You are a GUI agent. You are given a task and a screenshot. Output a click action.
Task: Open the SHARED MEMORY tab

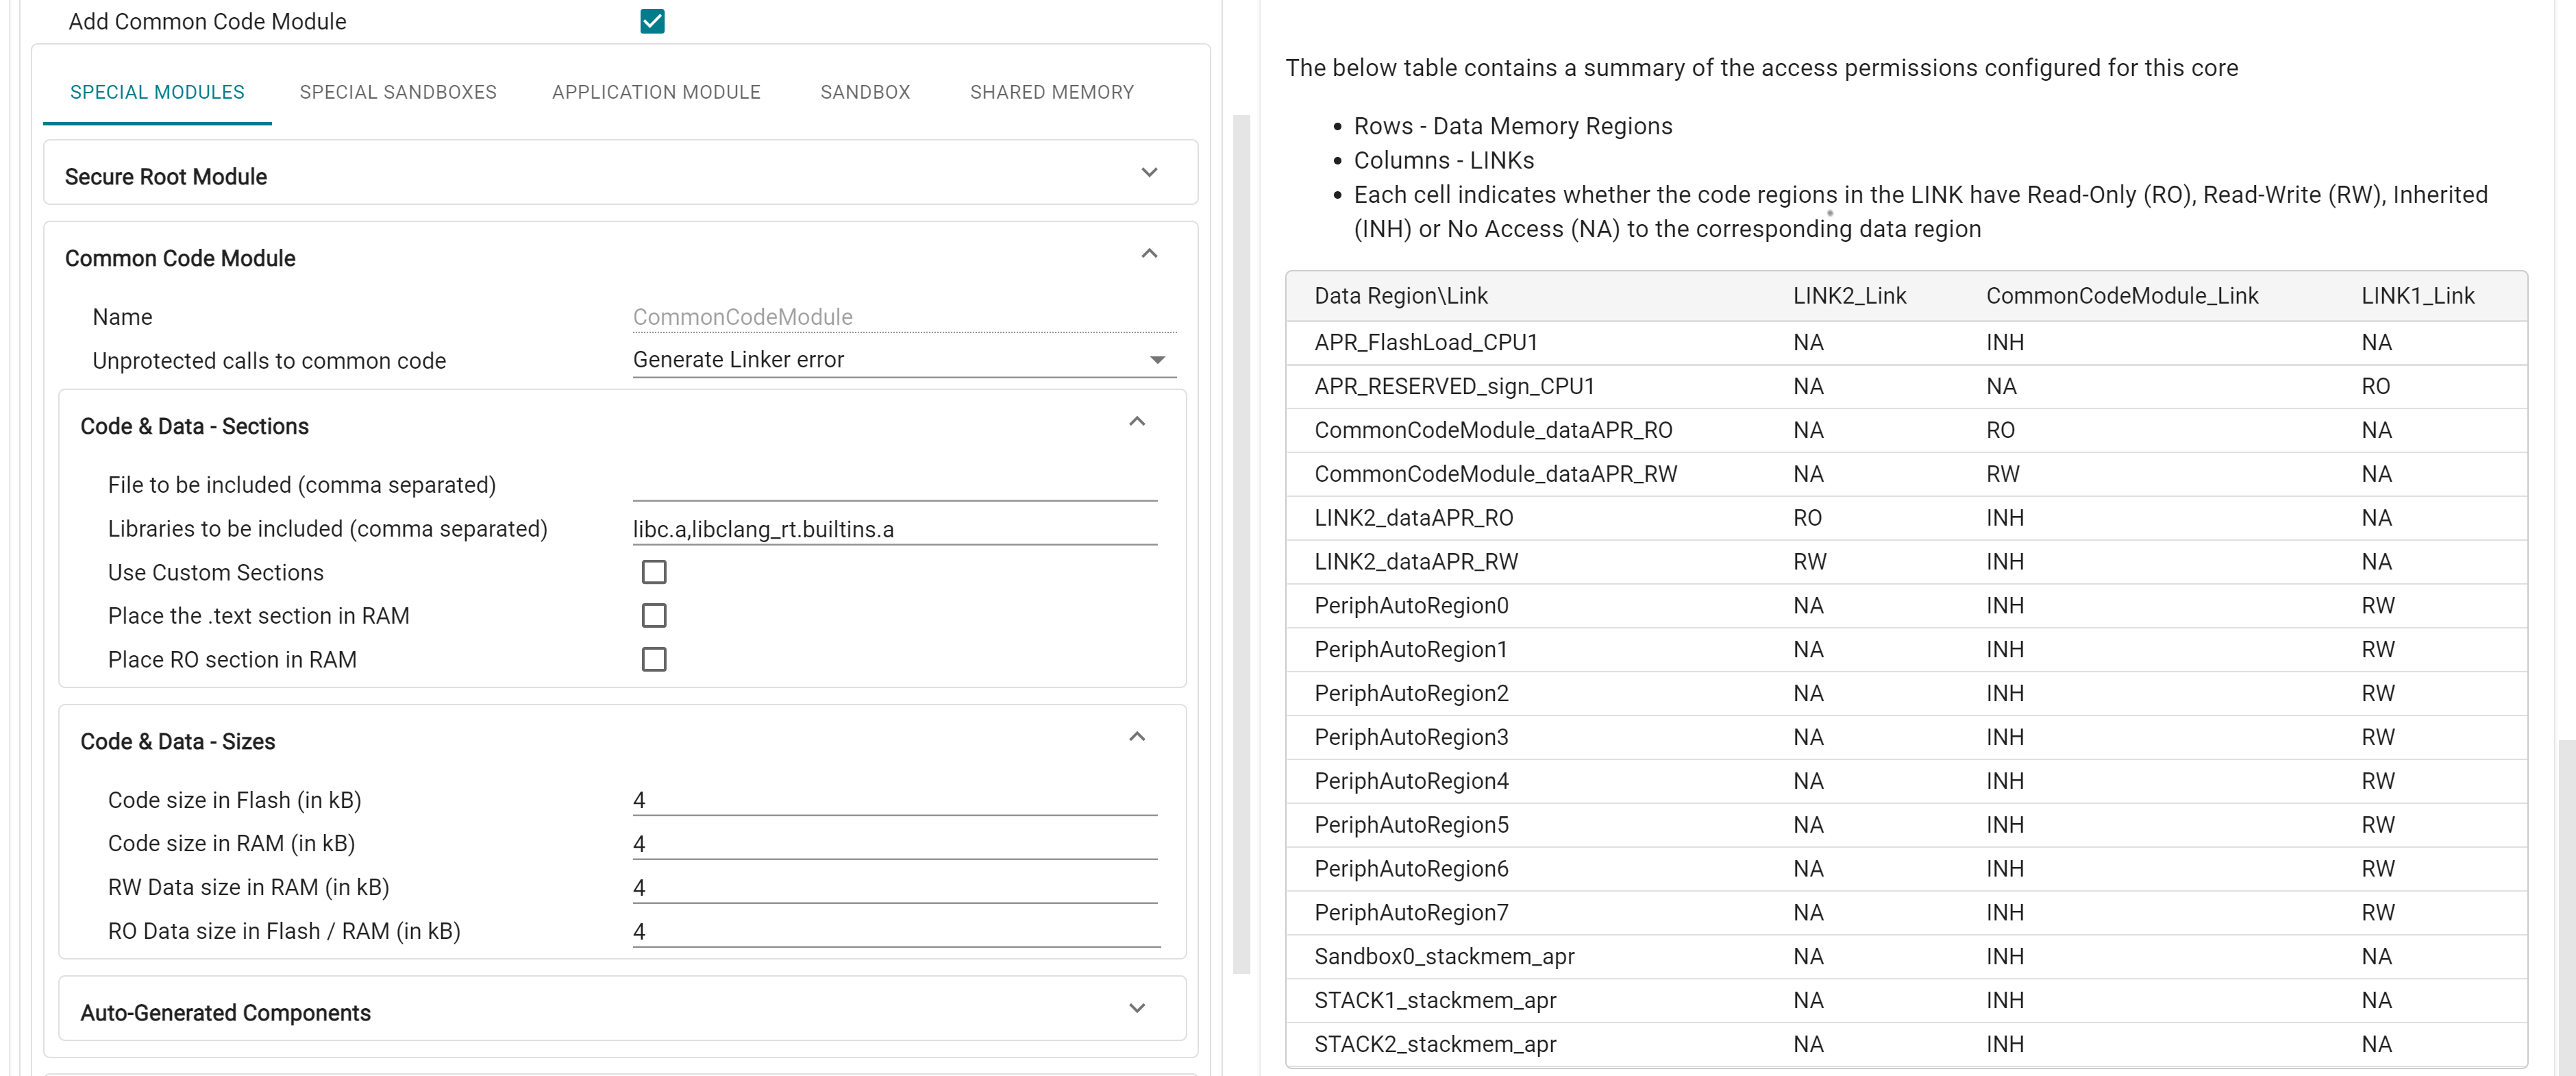pos(1051,91)
